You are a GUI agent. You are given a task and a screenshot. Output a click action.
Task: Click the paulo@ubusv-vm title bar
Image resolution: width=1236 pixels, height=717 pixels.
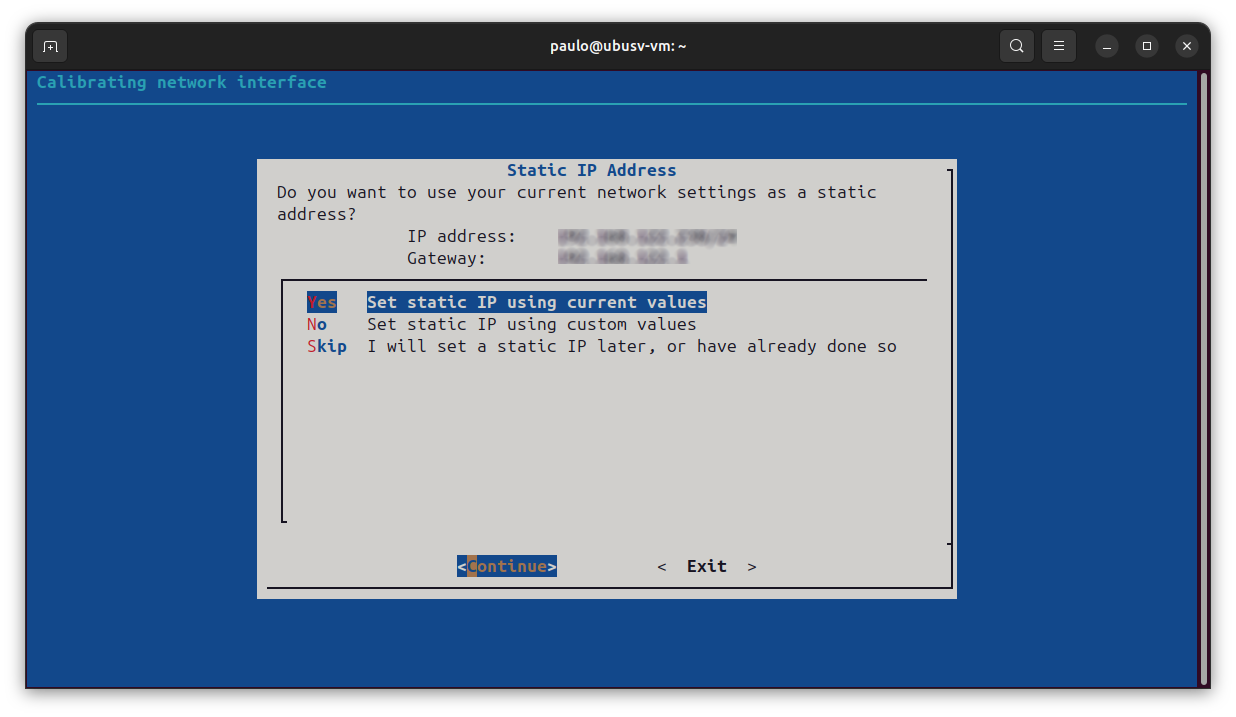618,45
